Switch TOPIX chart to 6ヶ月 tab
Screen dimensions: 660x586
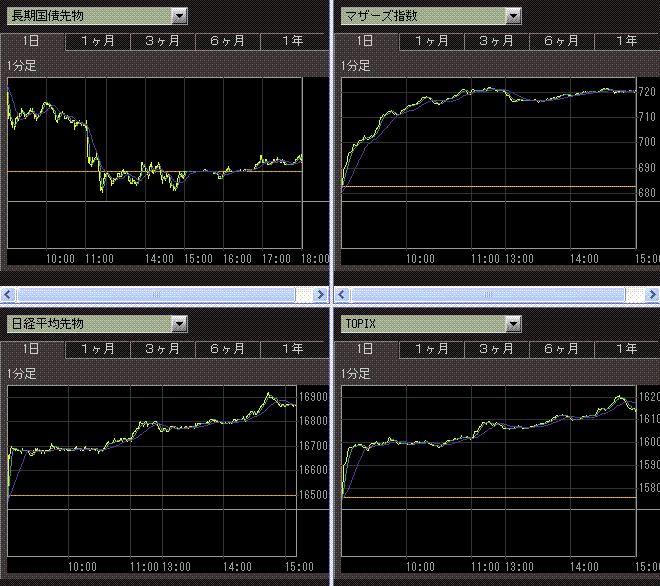click(561, 349)
